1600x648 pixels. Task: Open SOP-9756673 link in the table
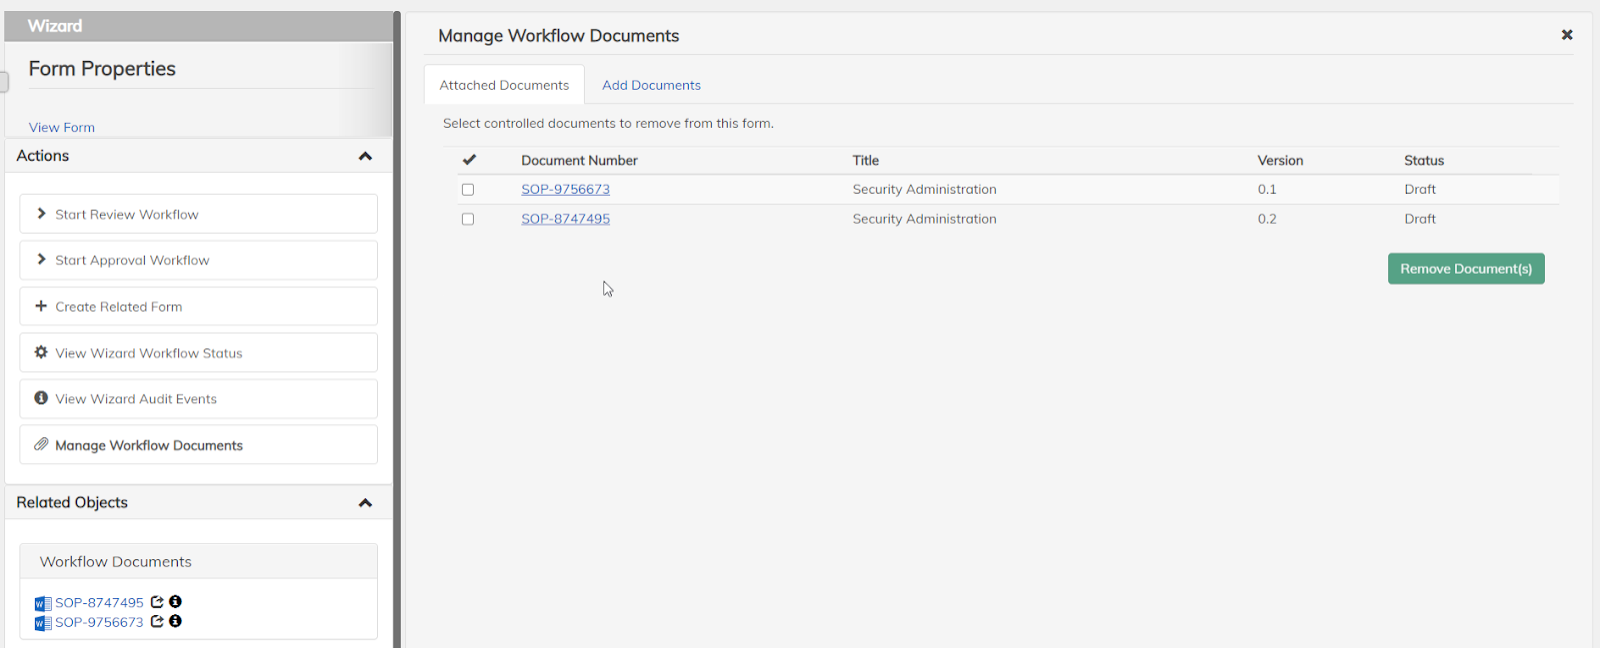click(565, 190)
